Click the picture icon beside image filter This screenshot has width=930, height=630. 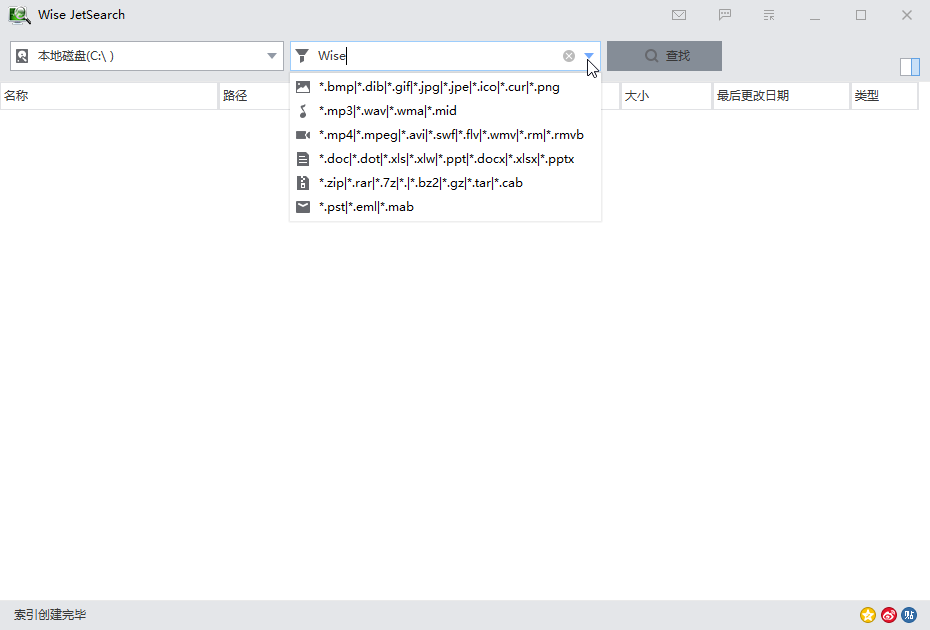303,87
